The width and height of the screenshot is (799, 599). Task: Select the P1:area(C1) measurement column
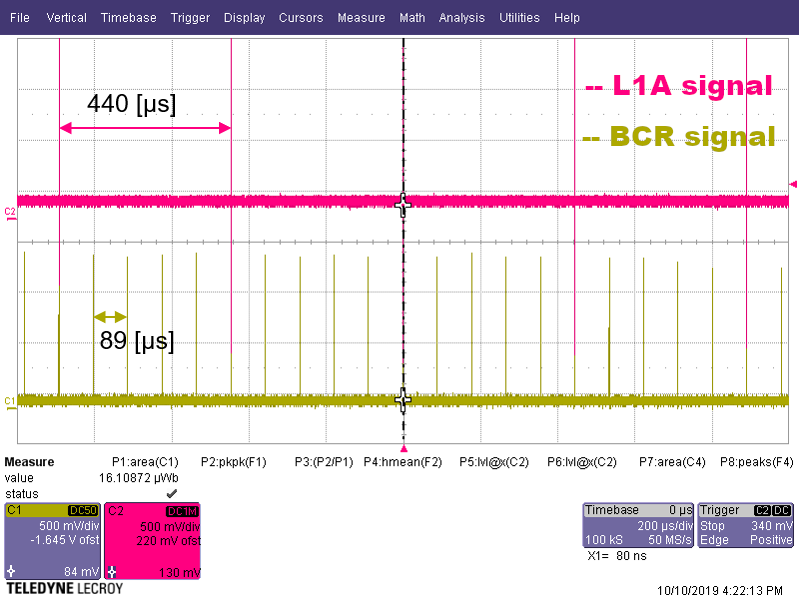click(x=145, y=462)
